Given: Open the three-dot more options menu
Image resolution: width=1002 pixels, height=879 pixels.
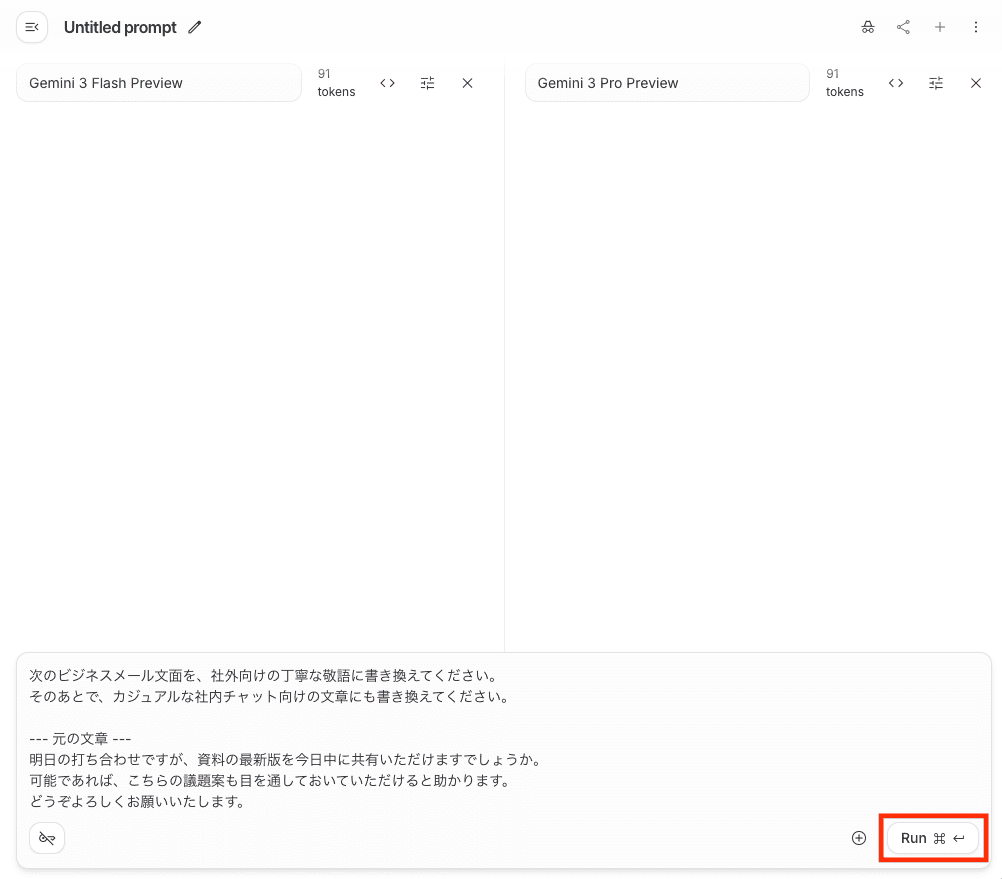Looking at the screenshot, I should pos(976,27).
